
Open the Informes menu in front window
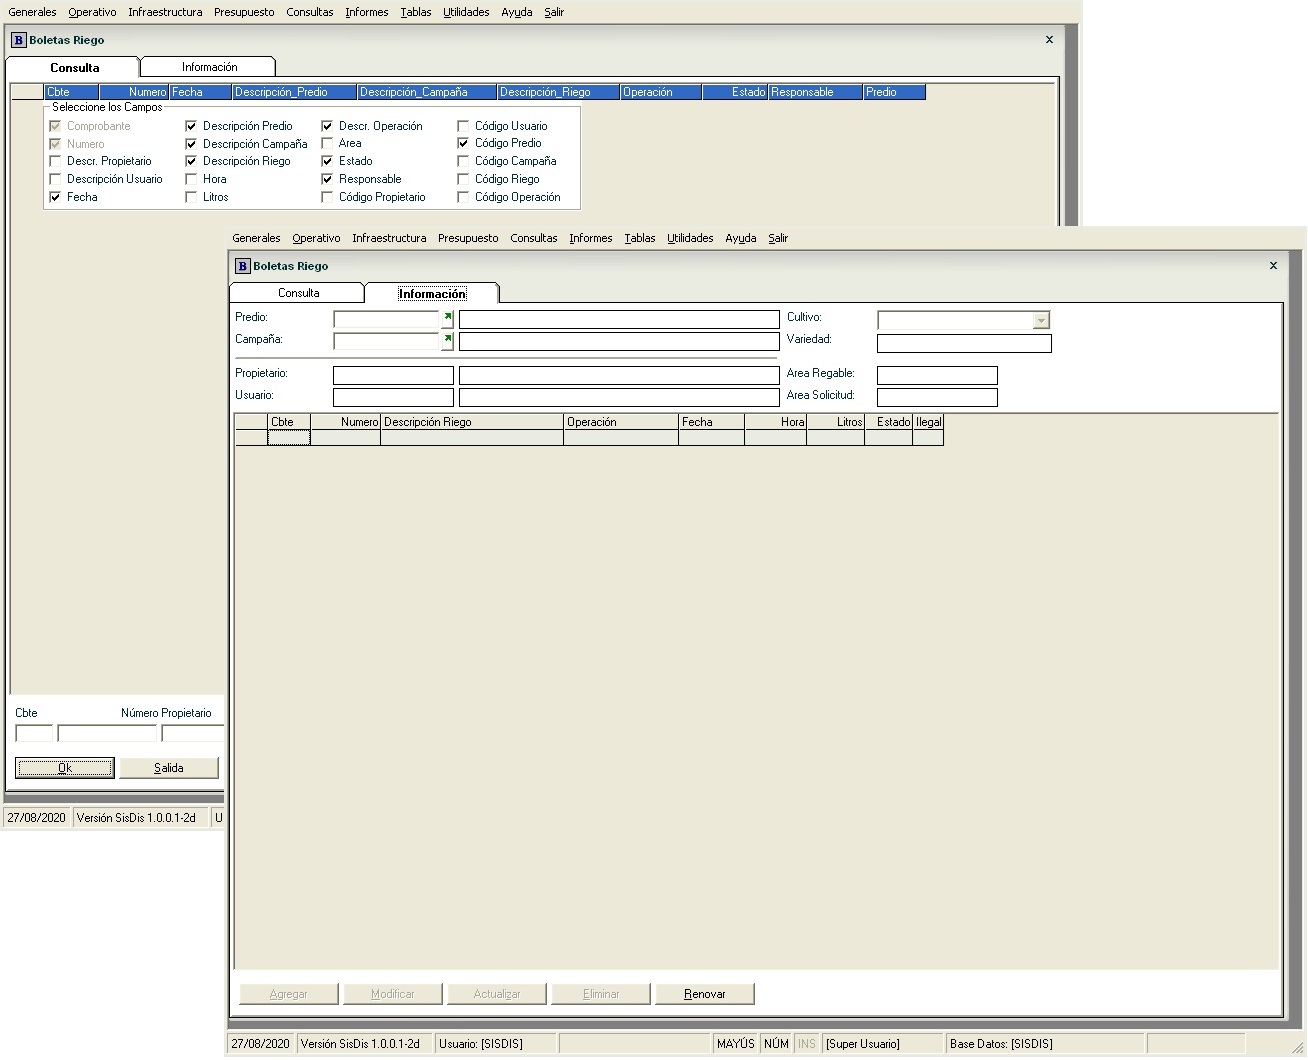(590, 238)
